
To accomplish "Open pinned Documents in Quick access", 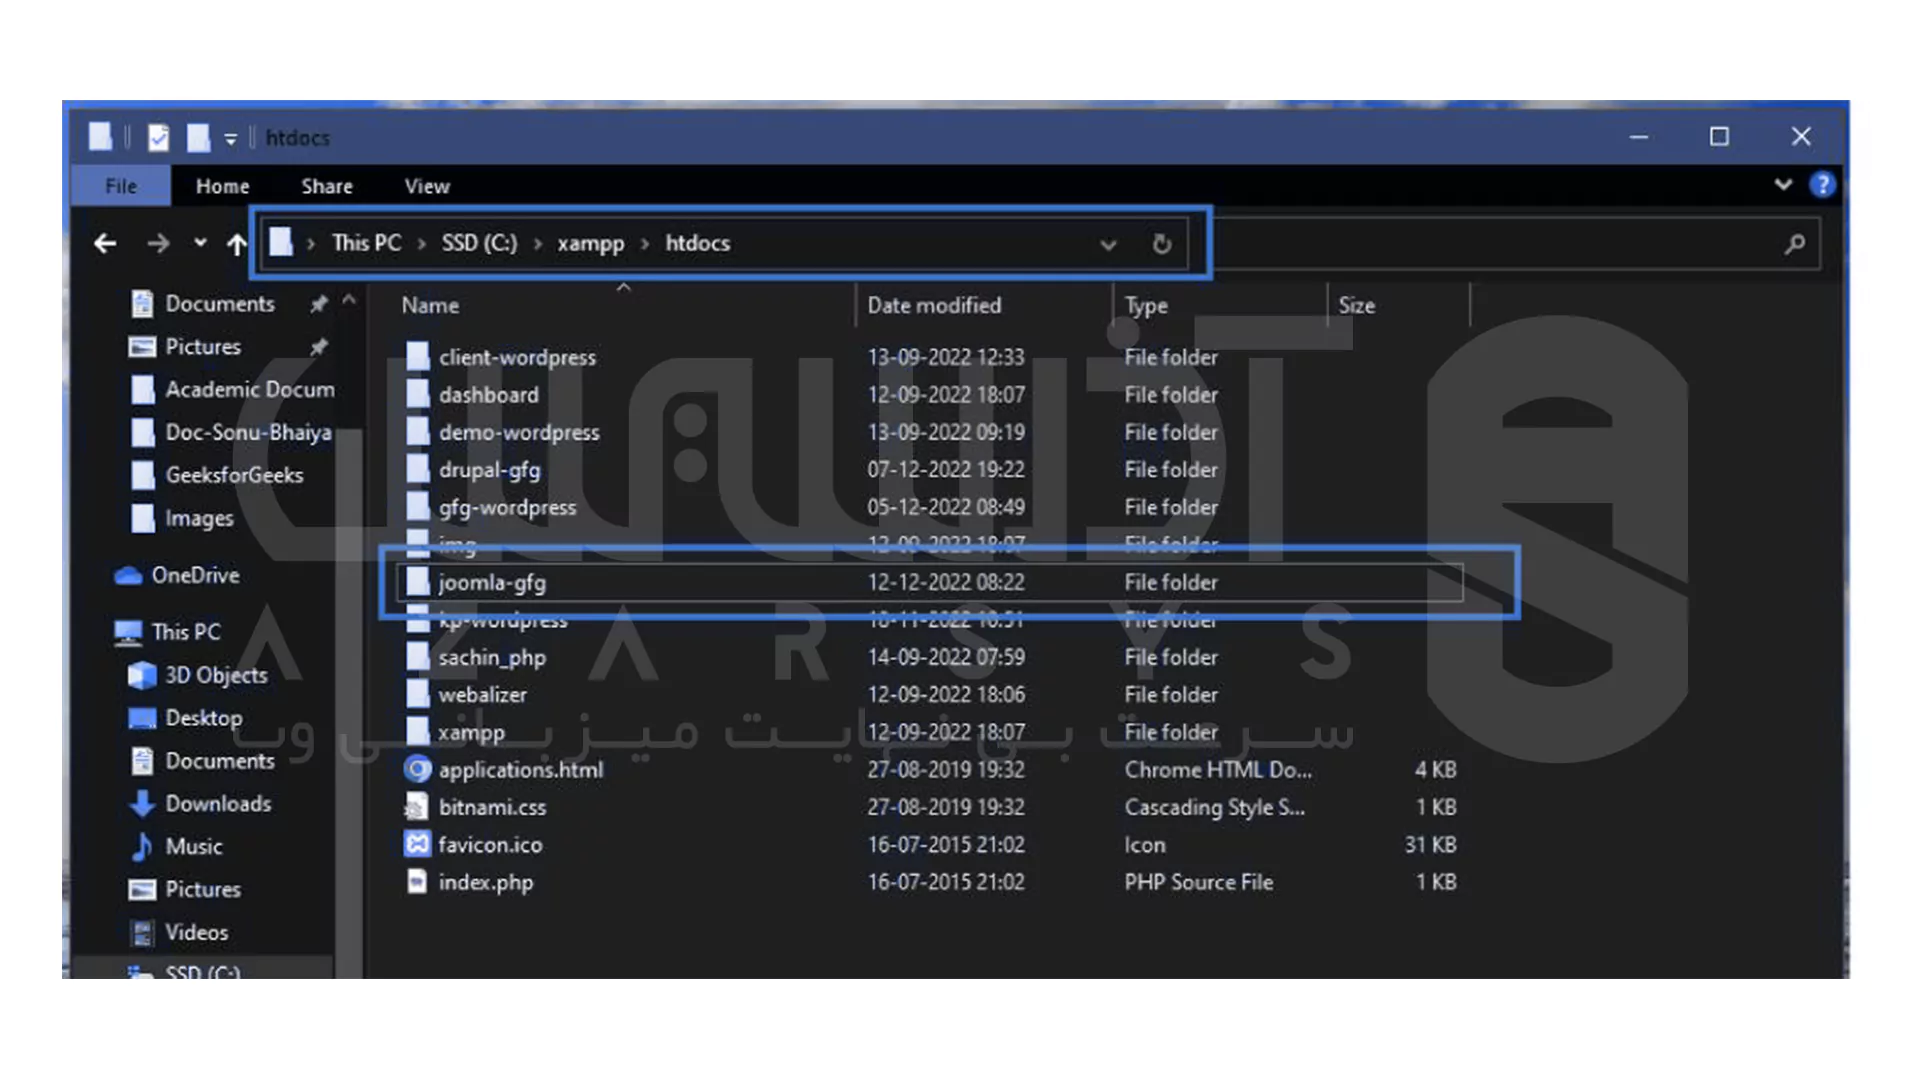I will coord(220,304).
